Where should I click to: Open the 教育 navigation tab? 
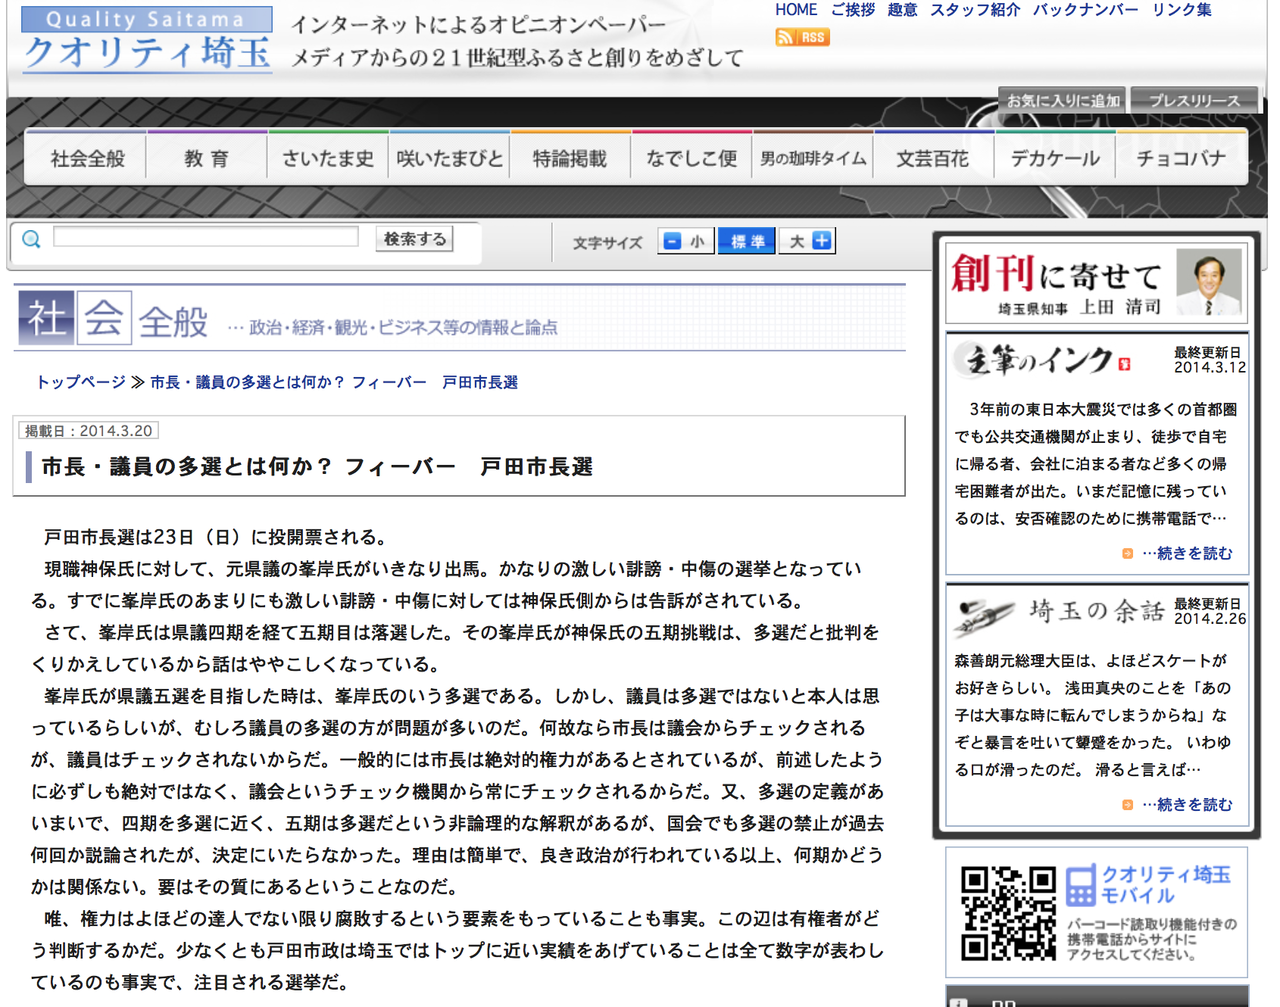click(207, 158)
